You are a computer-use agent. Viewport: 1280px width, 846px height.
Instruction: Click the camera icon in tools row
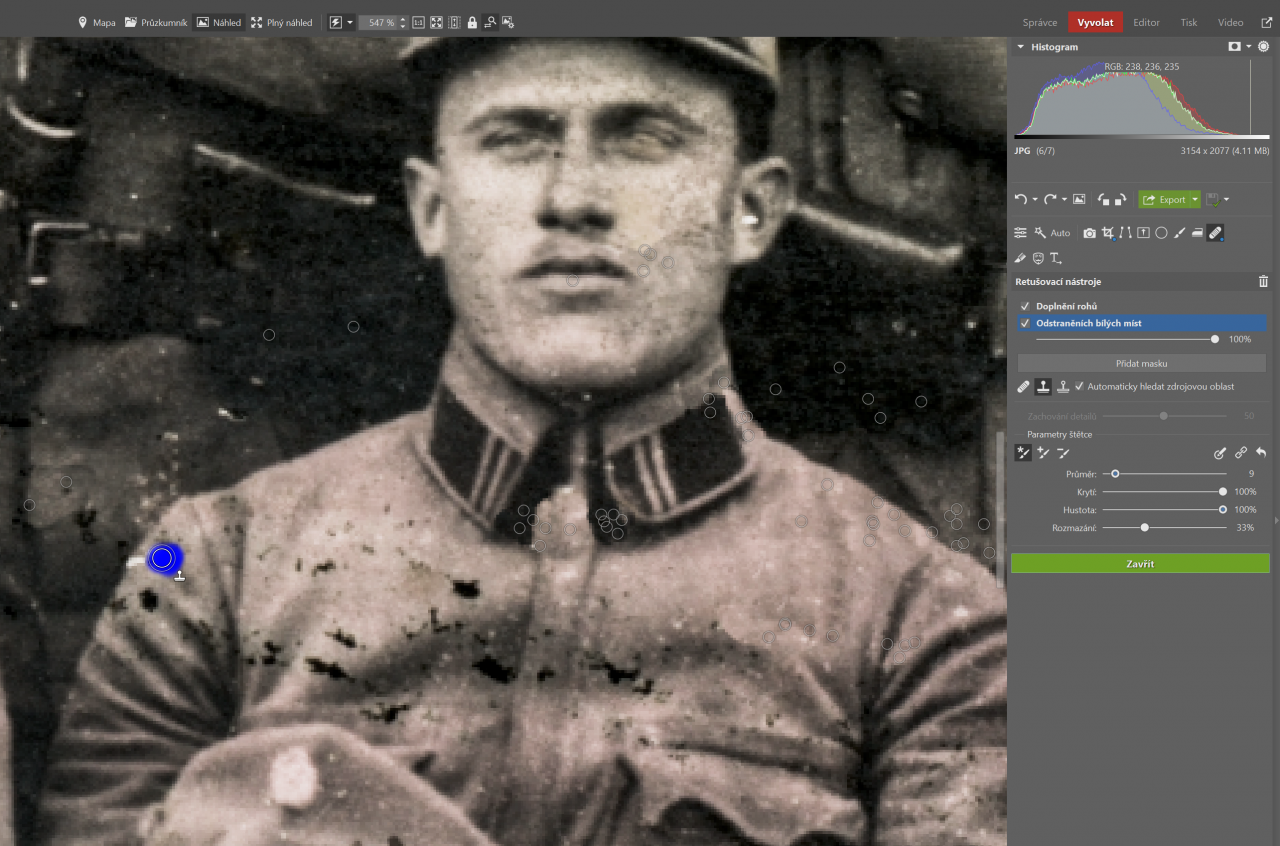point(1090,233)
